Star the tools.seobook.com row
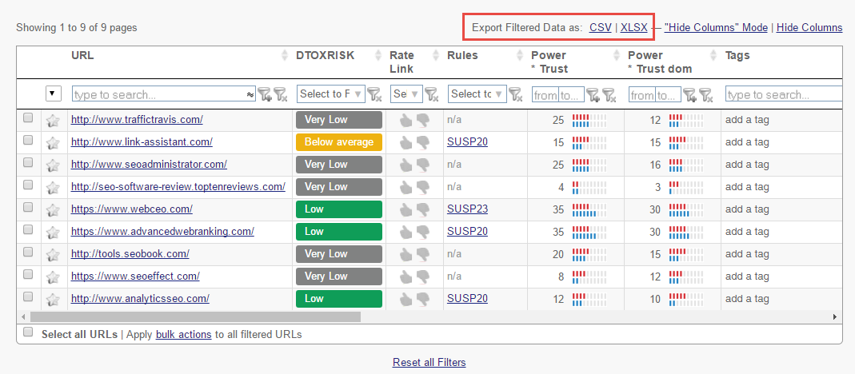The image size is (855, 374). 52,255
